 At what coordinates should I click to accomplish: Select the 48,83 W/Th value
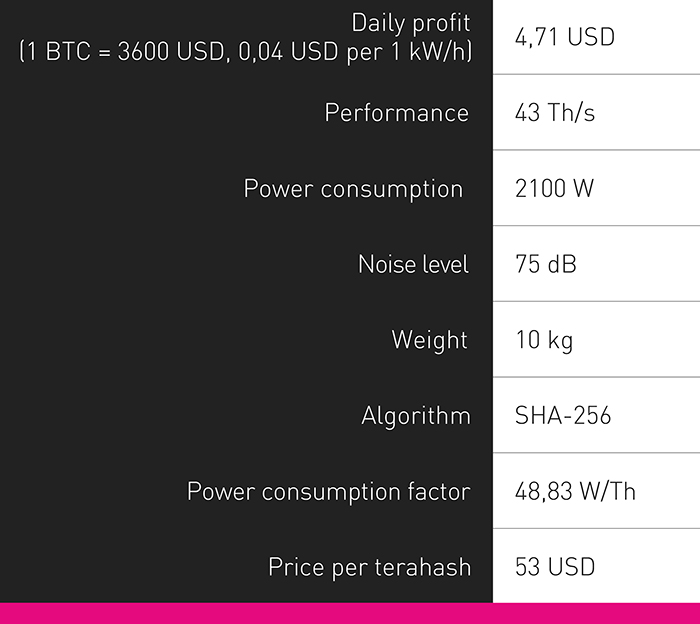[x=575, y=492]
